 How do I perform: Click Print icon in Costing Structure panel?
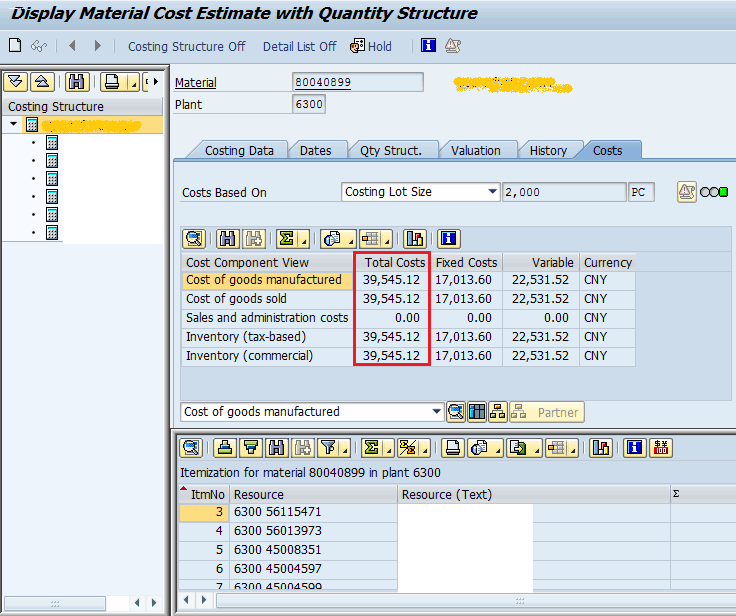pyautogui.click(x=112, y=82)
